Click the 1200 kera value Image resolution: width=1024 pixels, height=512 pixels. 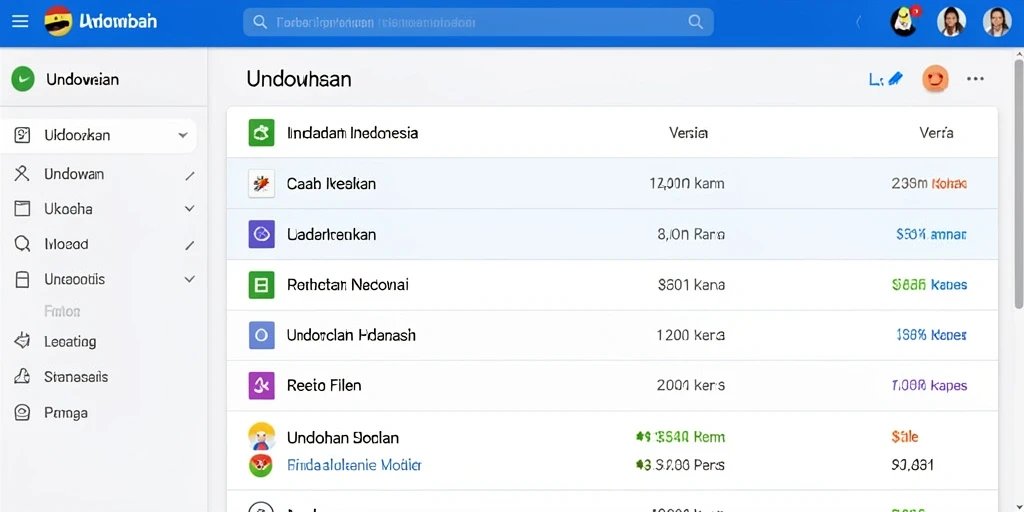pos(690,335)
